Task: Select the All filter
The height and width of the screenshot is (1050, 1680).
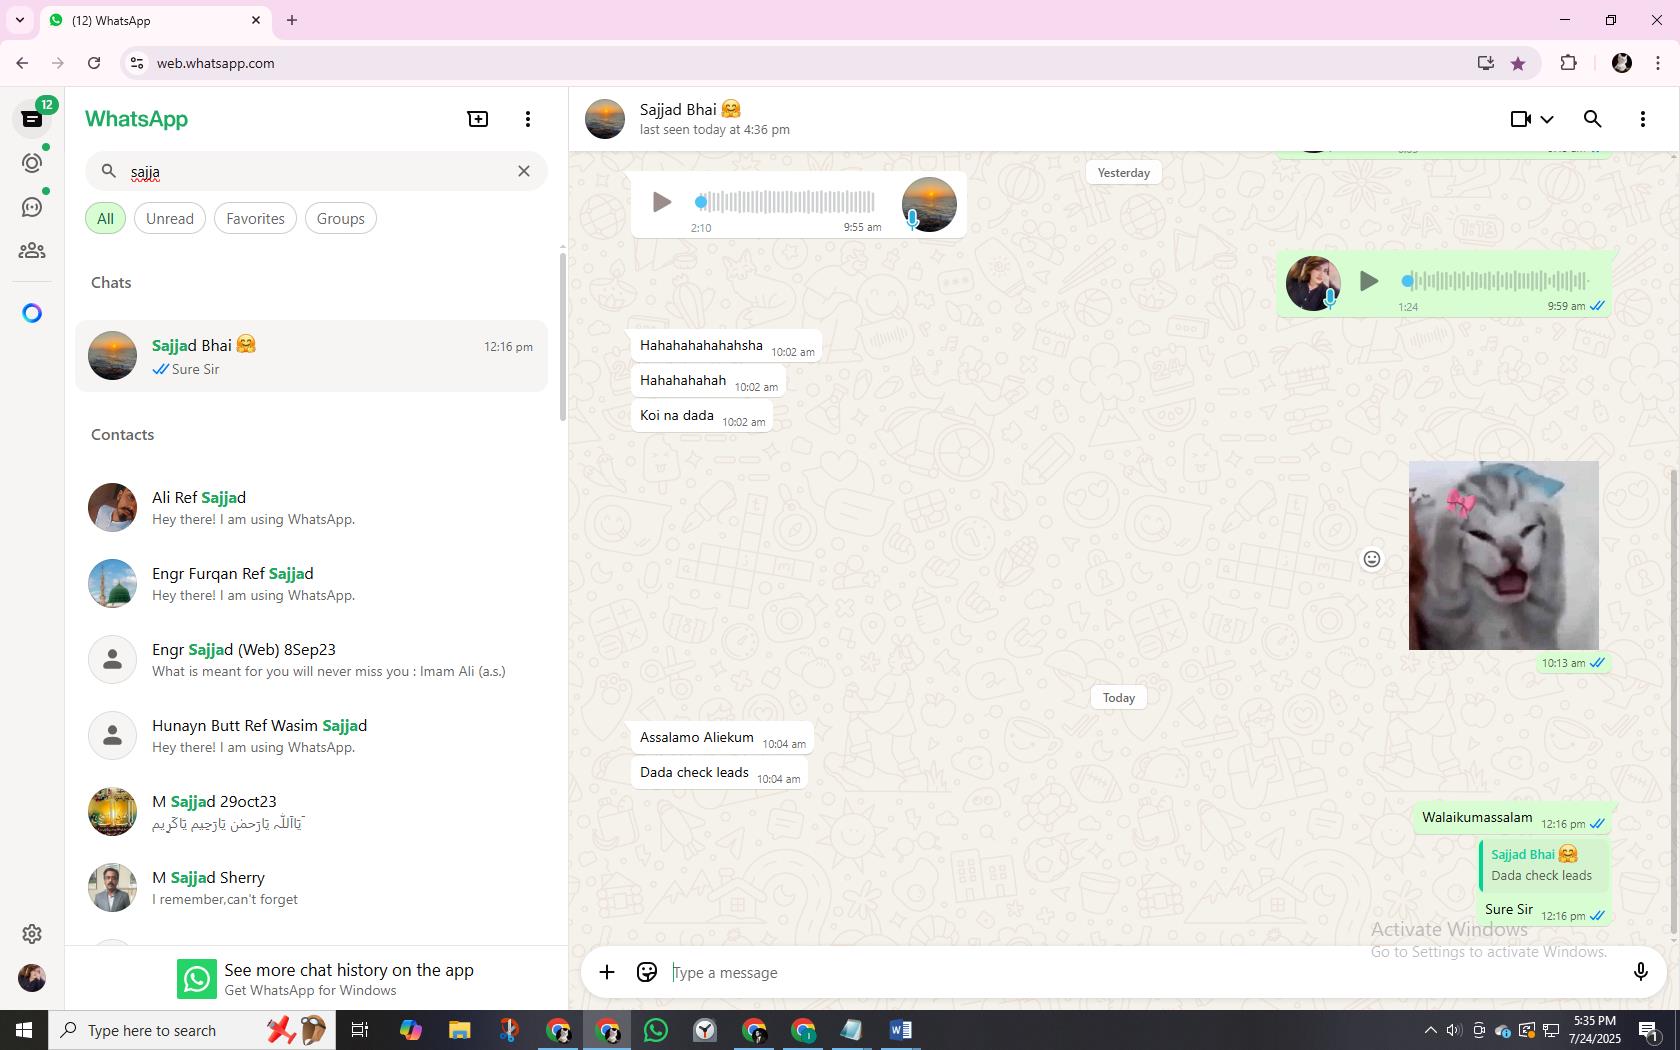Action: click(x=105, y=219)
